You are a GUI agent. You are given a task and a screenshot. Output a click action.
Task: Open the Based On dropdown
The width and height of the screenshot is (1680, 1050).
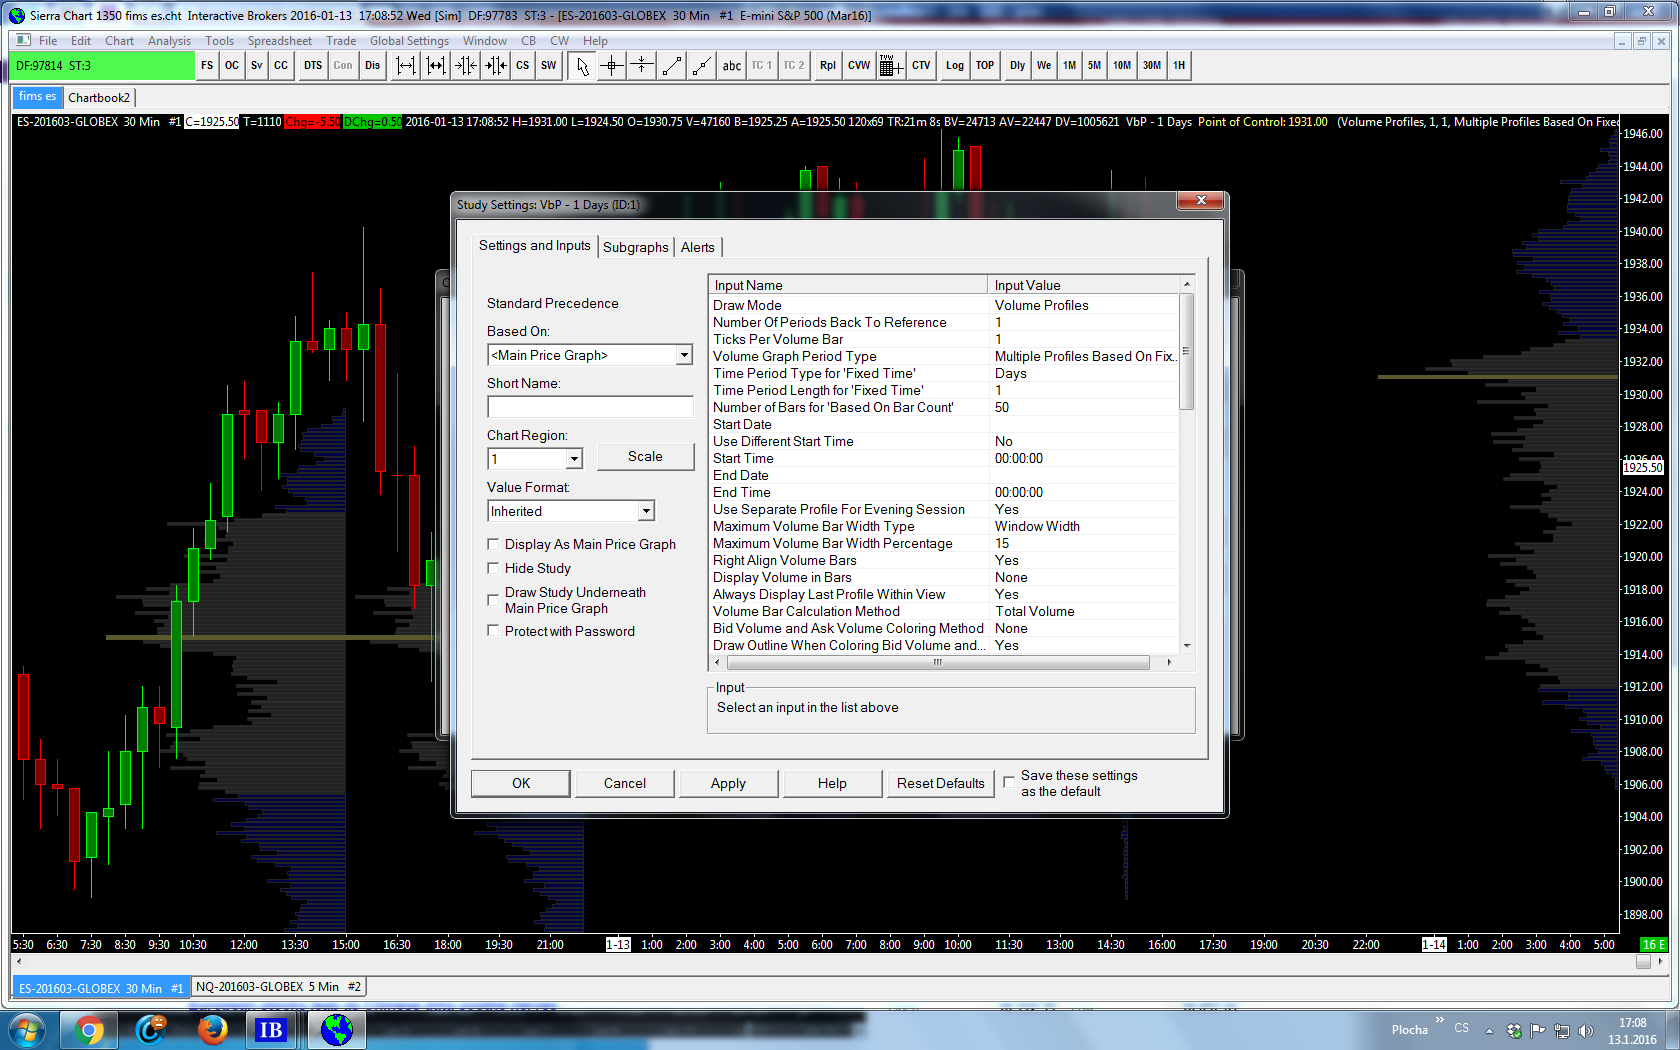pos(684,355)
